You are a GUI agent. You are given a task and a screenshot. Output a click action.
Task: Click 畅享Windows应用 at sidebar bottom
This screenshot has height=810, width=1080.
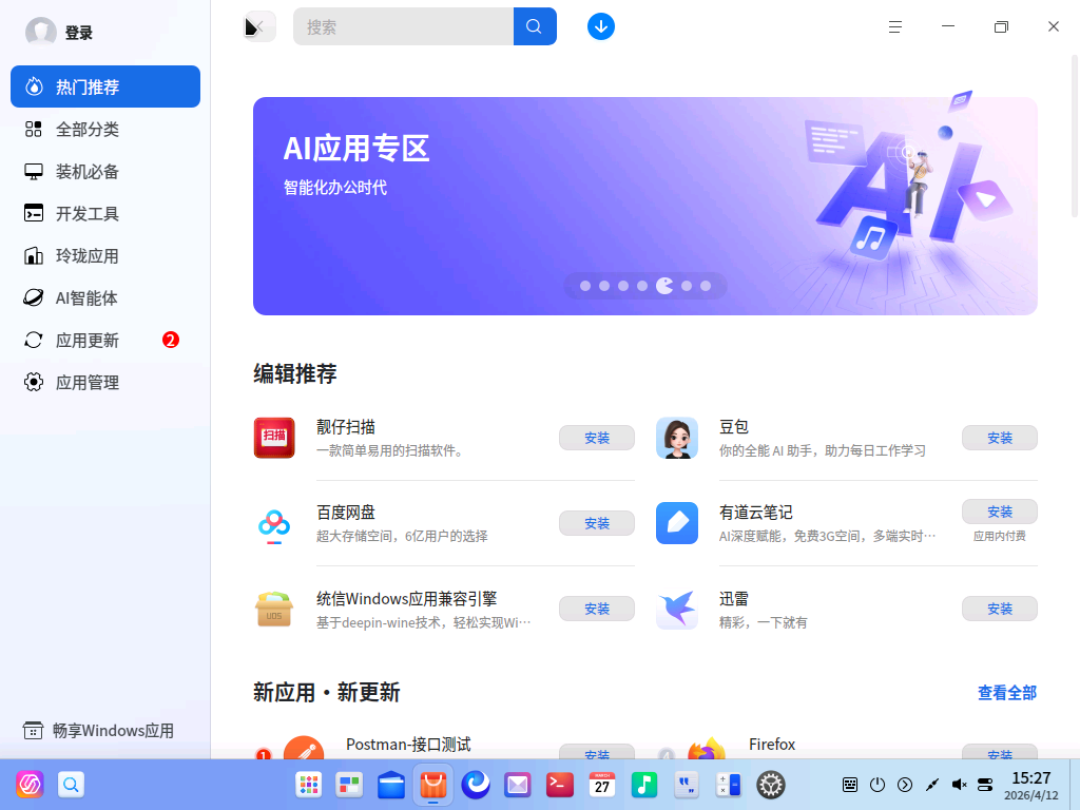(x=98, y=730)
